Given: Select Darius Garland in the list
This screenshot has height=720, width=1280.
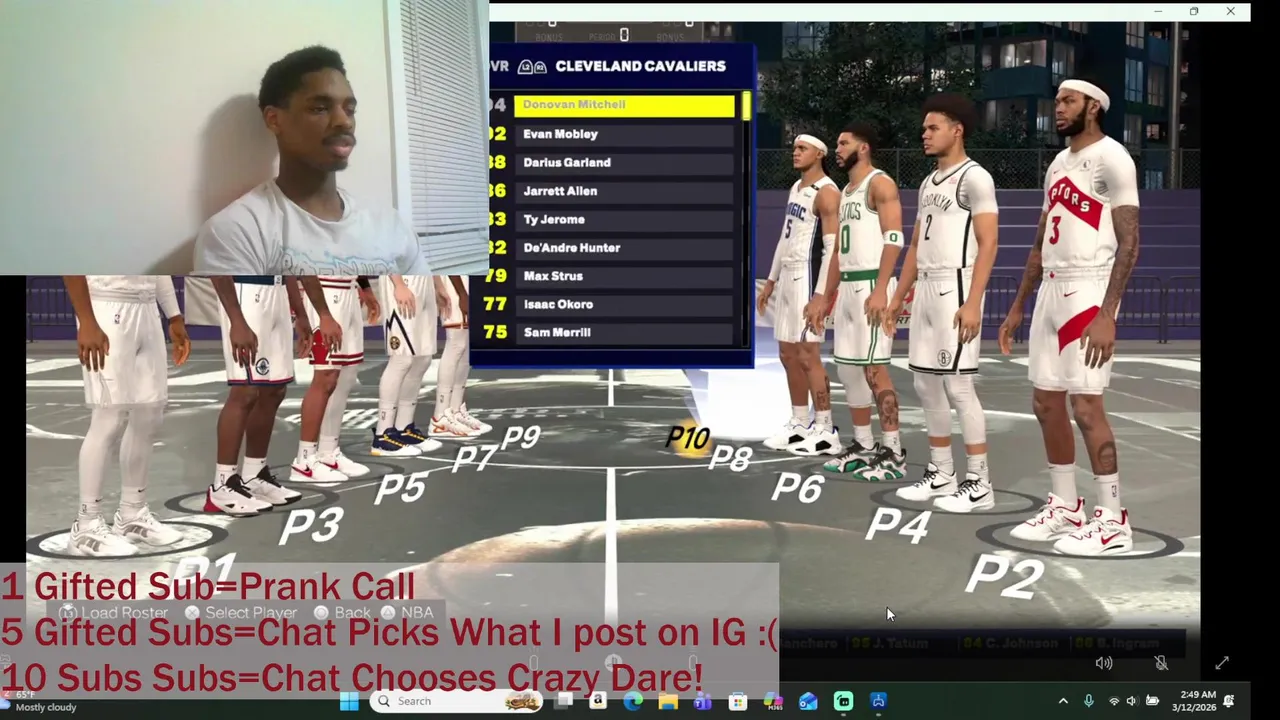Looking at the screenshot, I should pos(624,162).
